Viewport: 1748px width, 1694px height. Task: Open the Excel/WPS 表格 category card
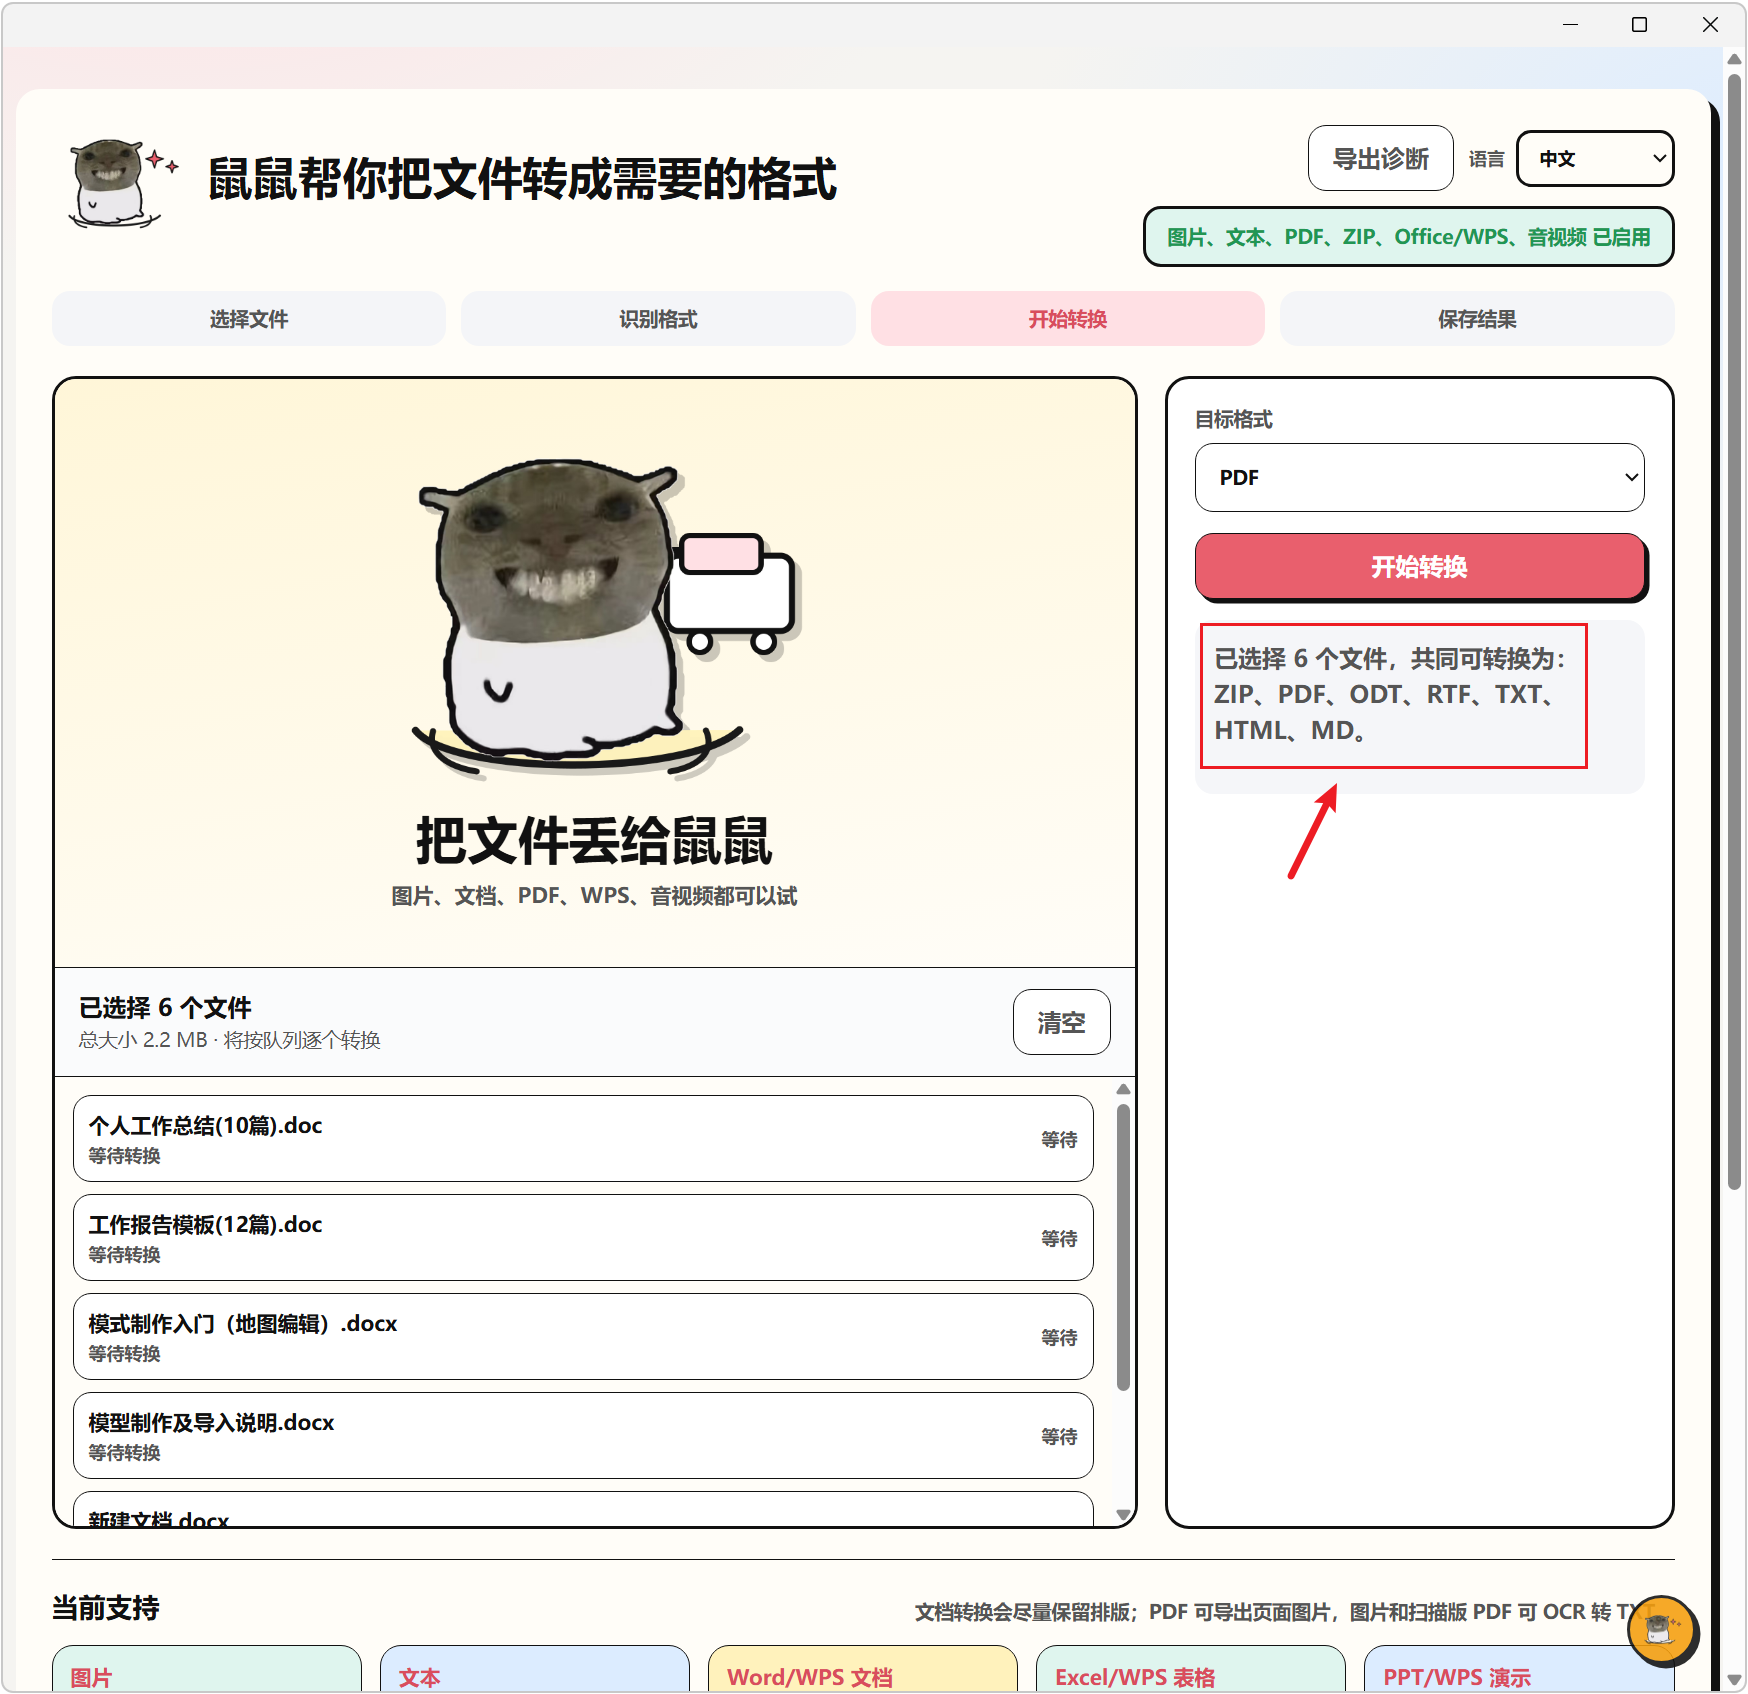[x=1191, y=1668]
